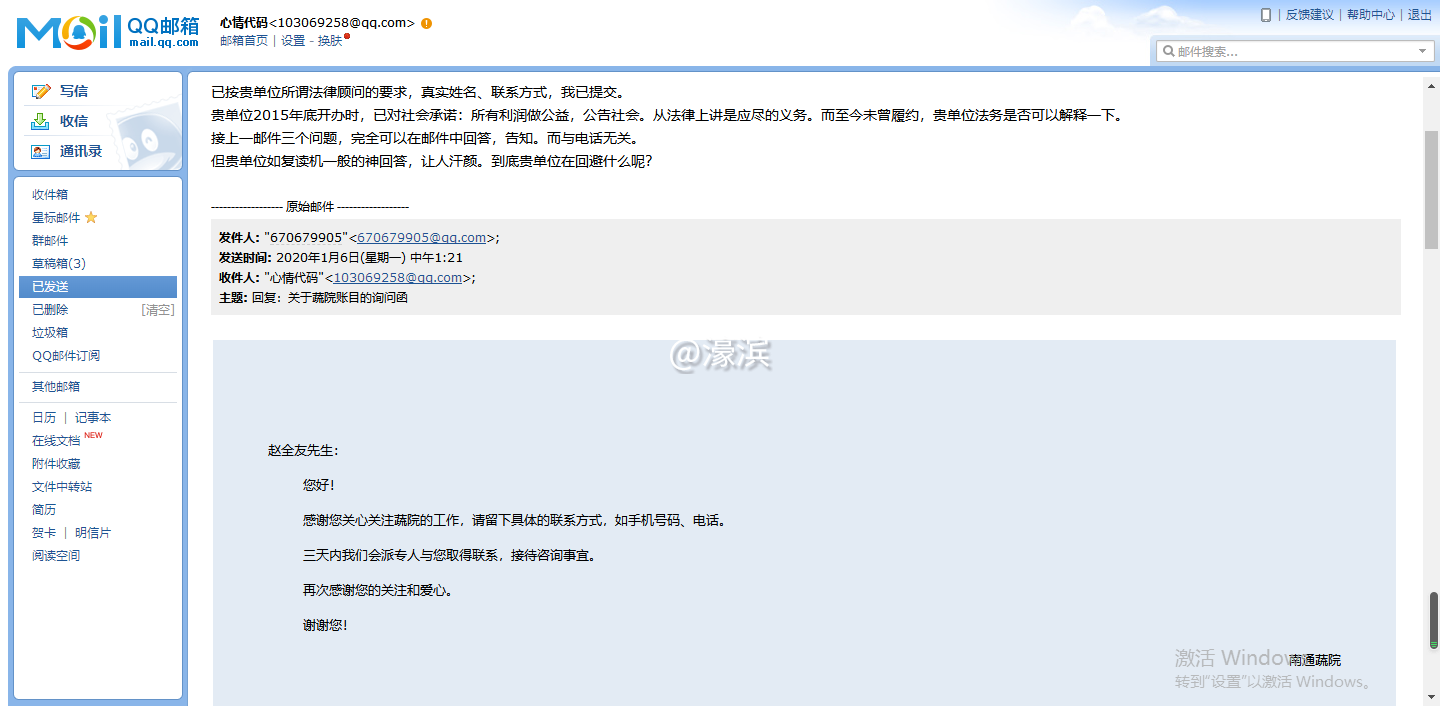Empty deleted mail using 清空
Image resolution: width=1440 pixels, height=706 pixels.
click(x=157, y=309)
